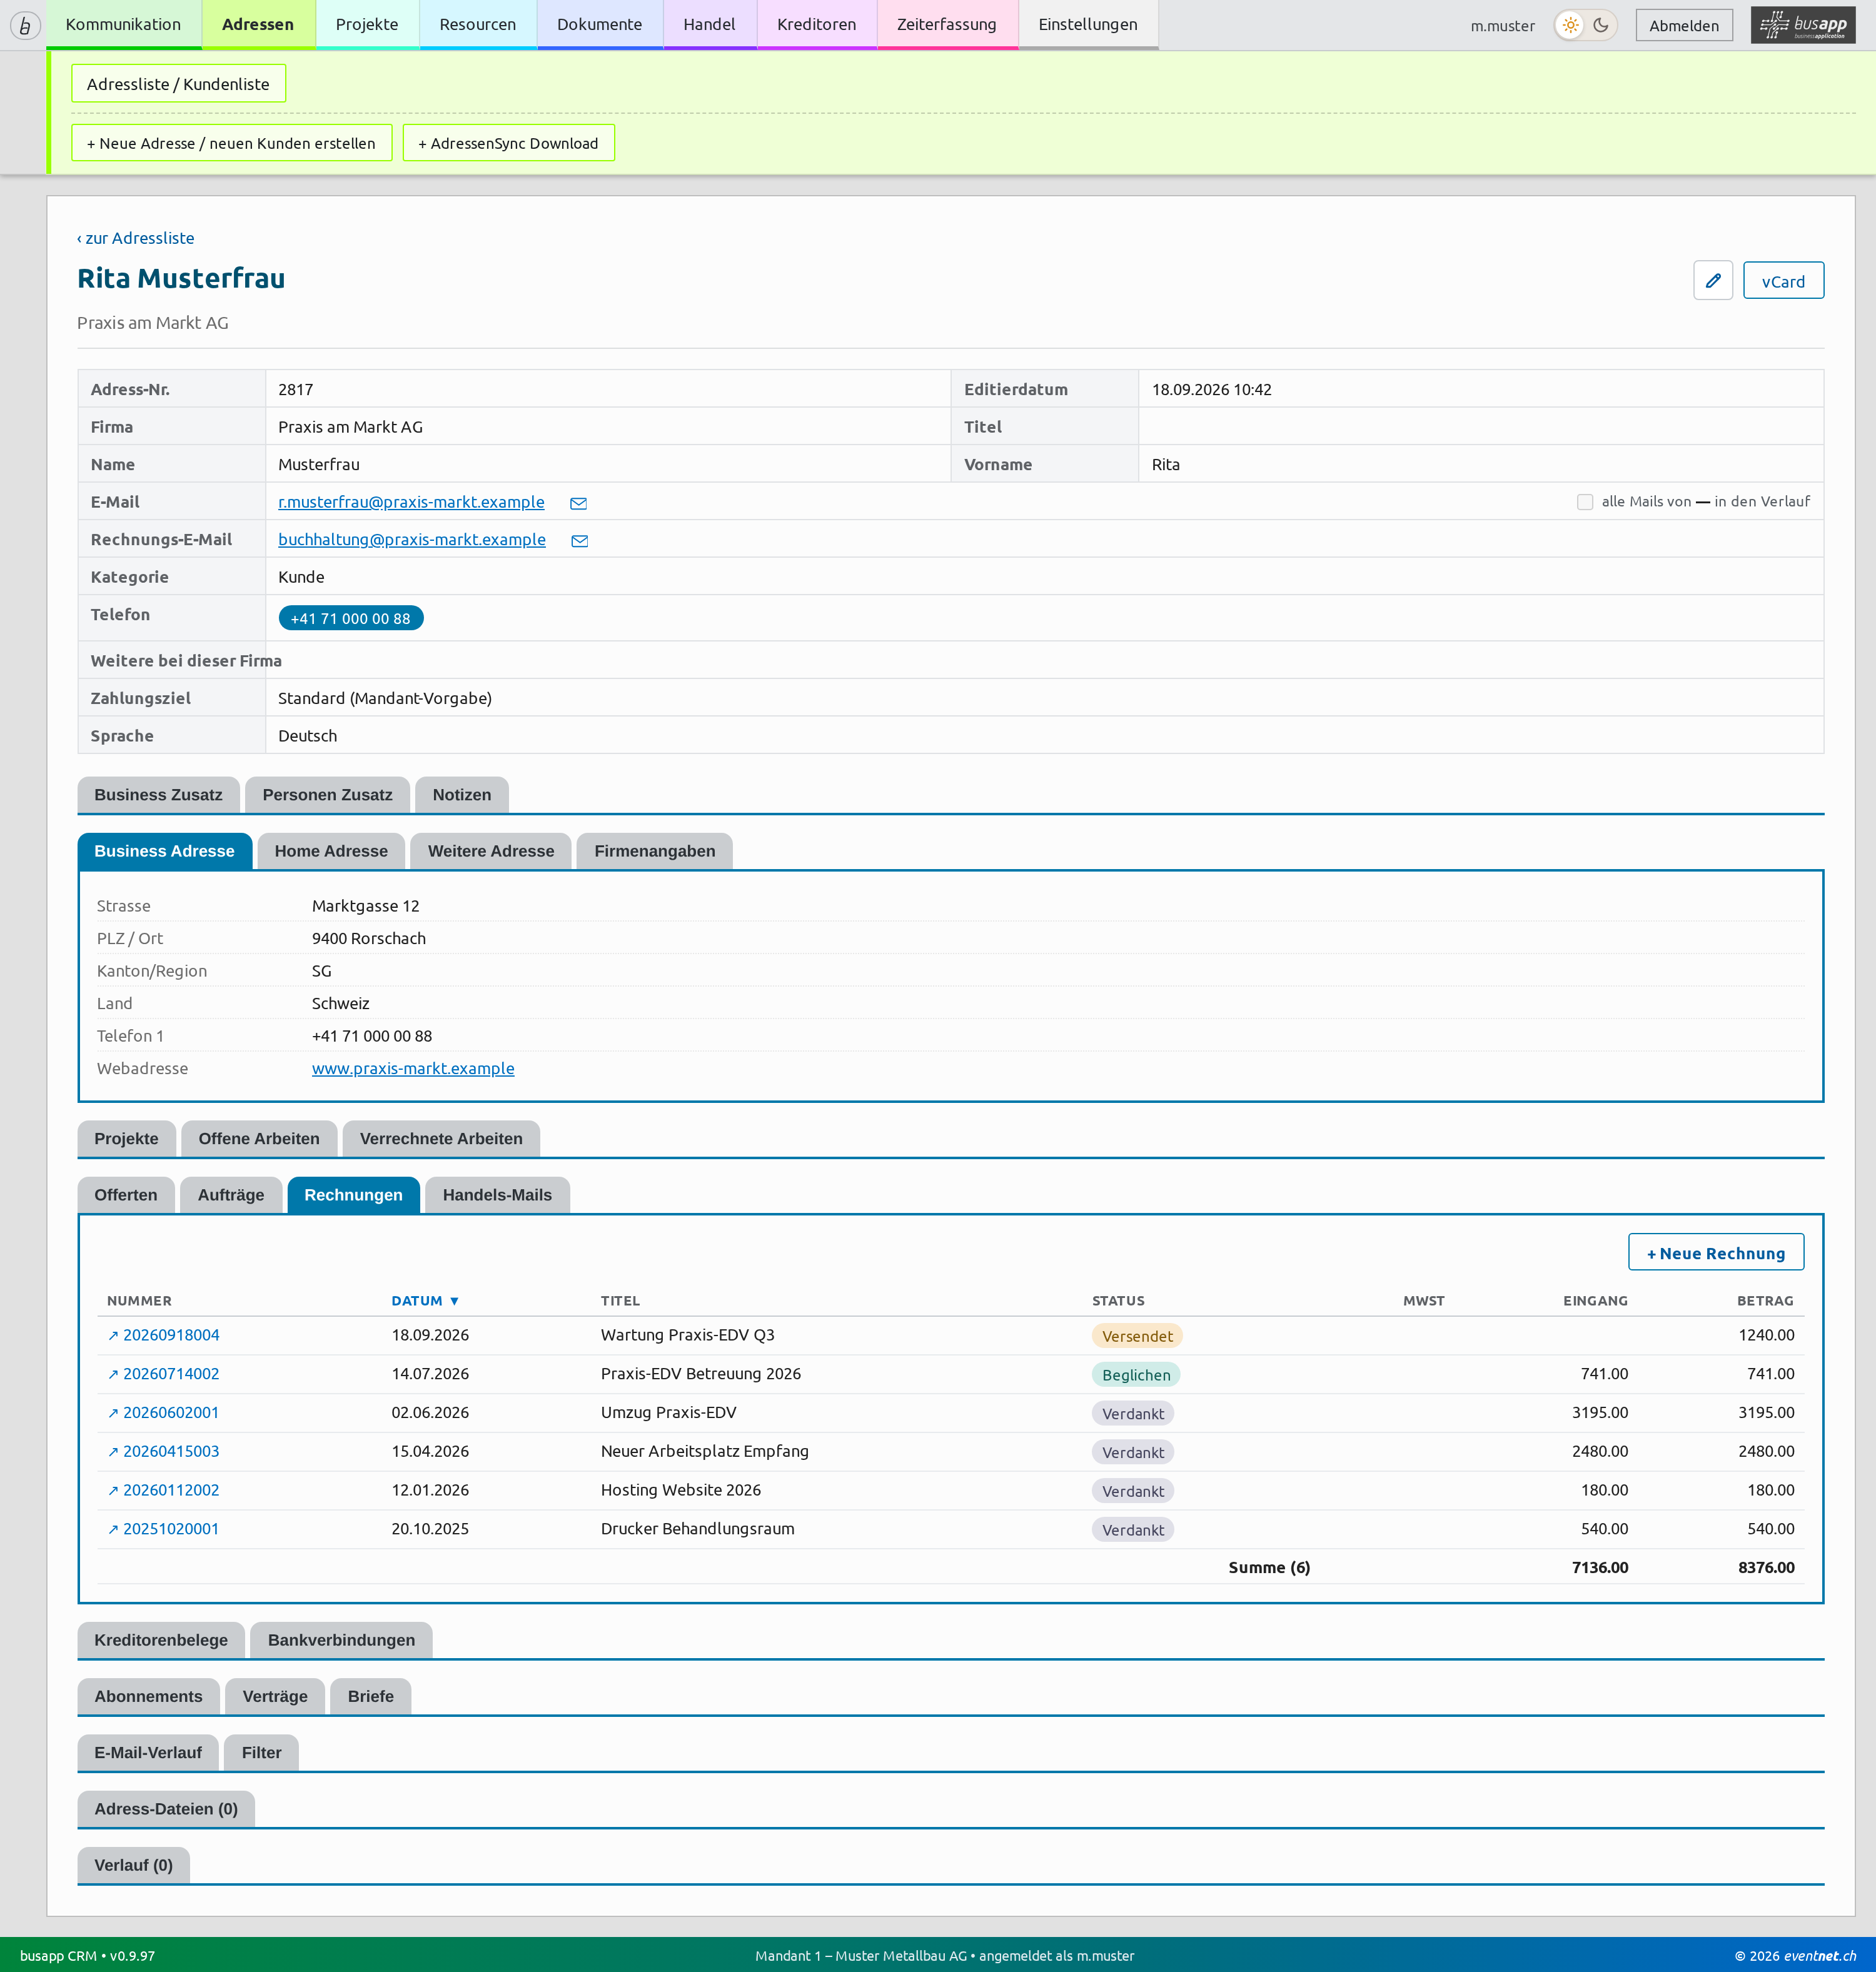Image resolution: width=1876 pixels, height=1972 pixels.
Task: Call the phone number +41 71 000 00 88 pill
Action: point(350,619)
